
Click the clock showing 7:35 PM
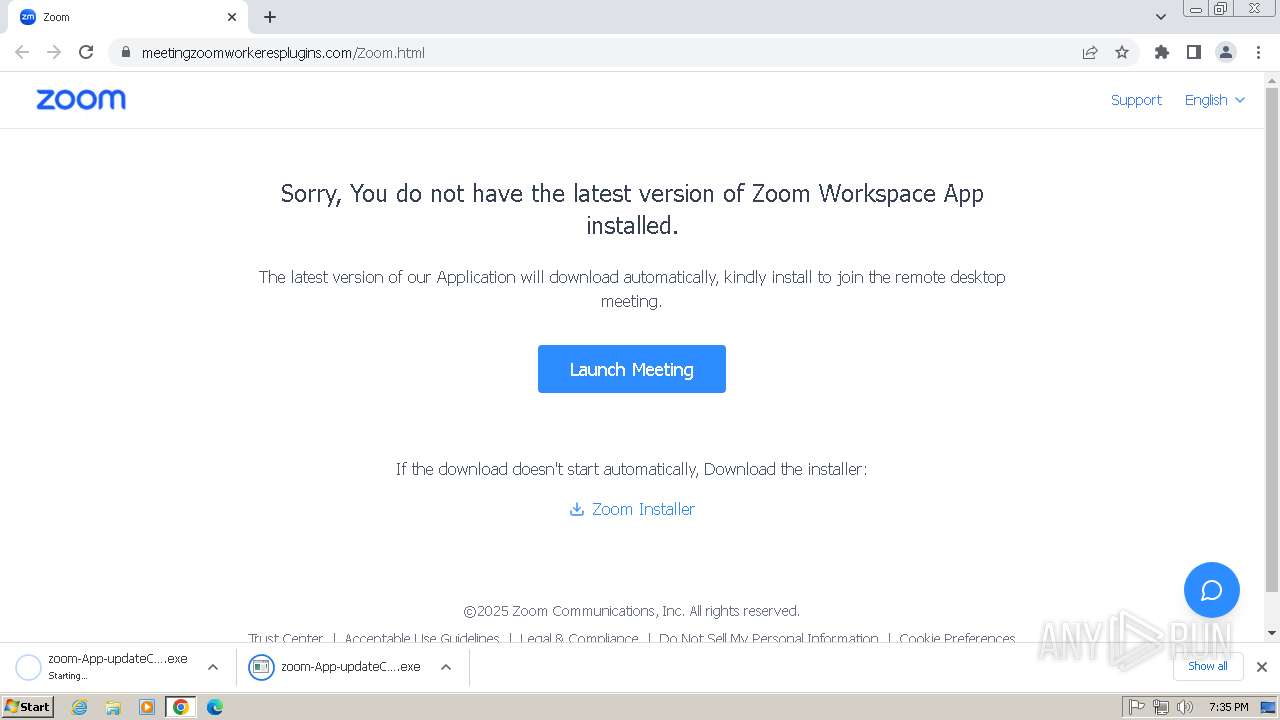(x=1228, y=707)
